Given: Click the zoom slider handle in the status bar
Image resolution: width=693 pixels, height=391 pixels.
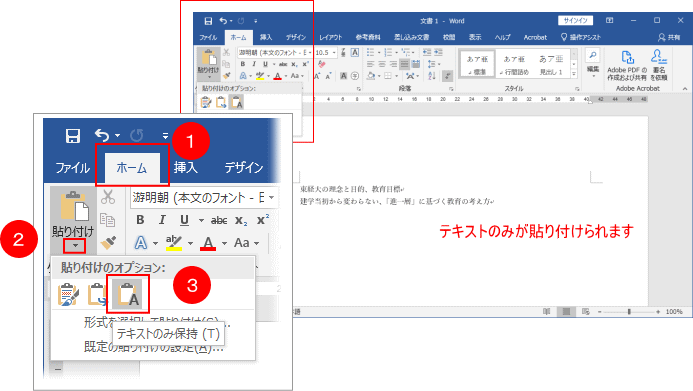Looking at the screenshot, I should [x=629, y=311].
